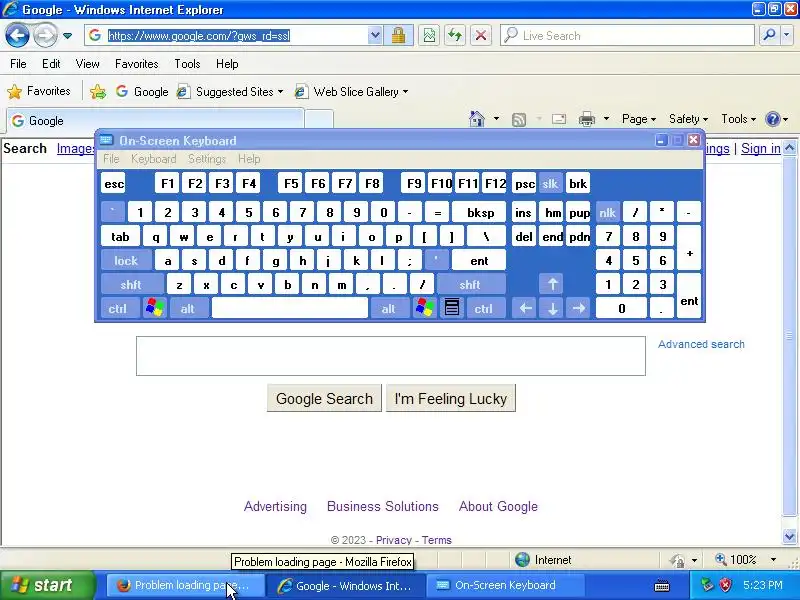Click the keyboard space bar key

290,308
